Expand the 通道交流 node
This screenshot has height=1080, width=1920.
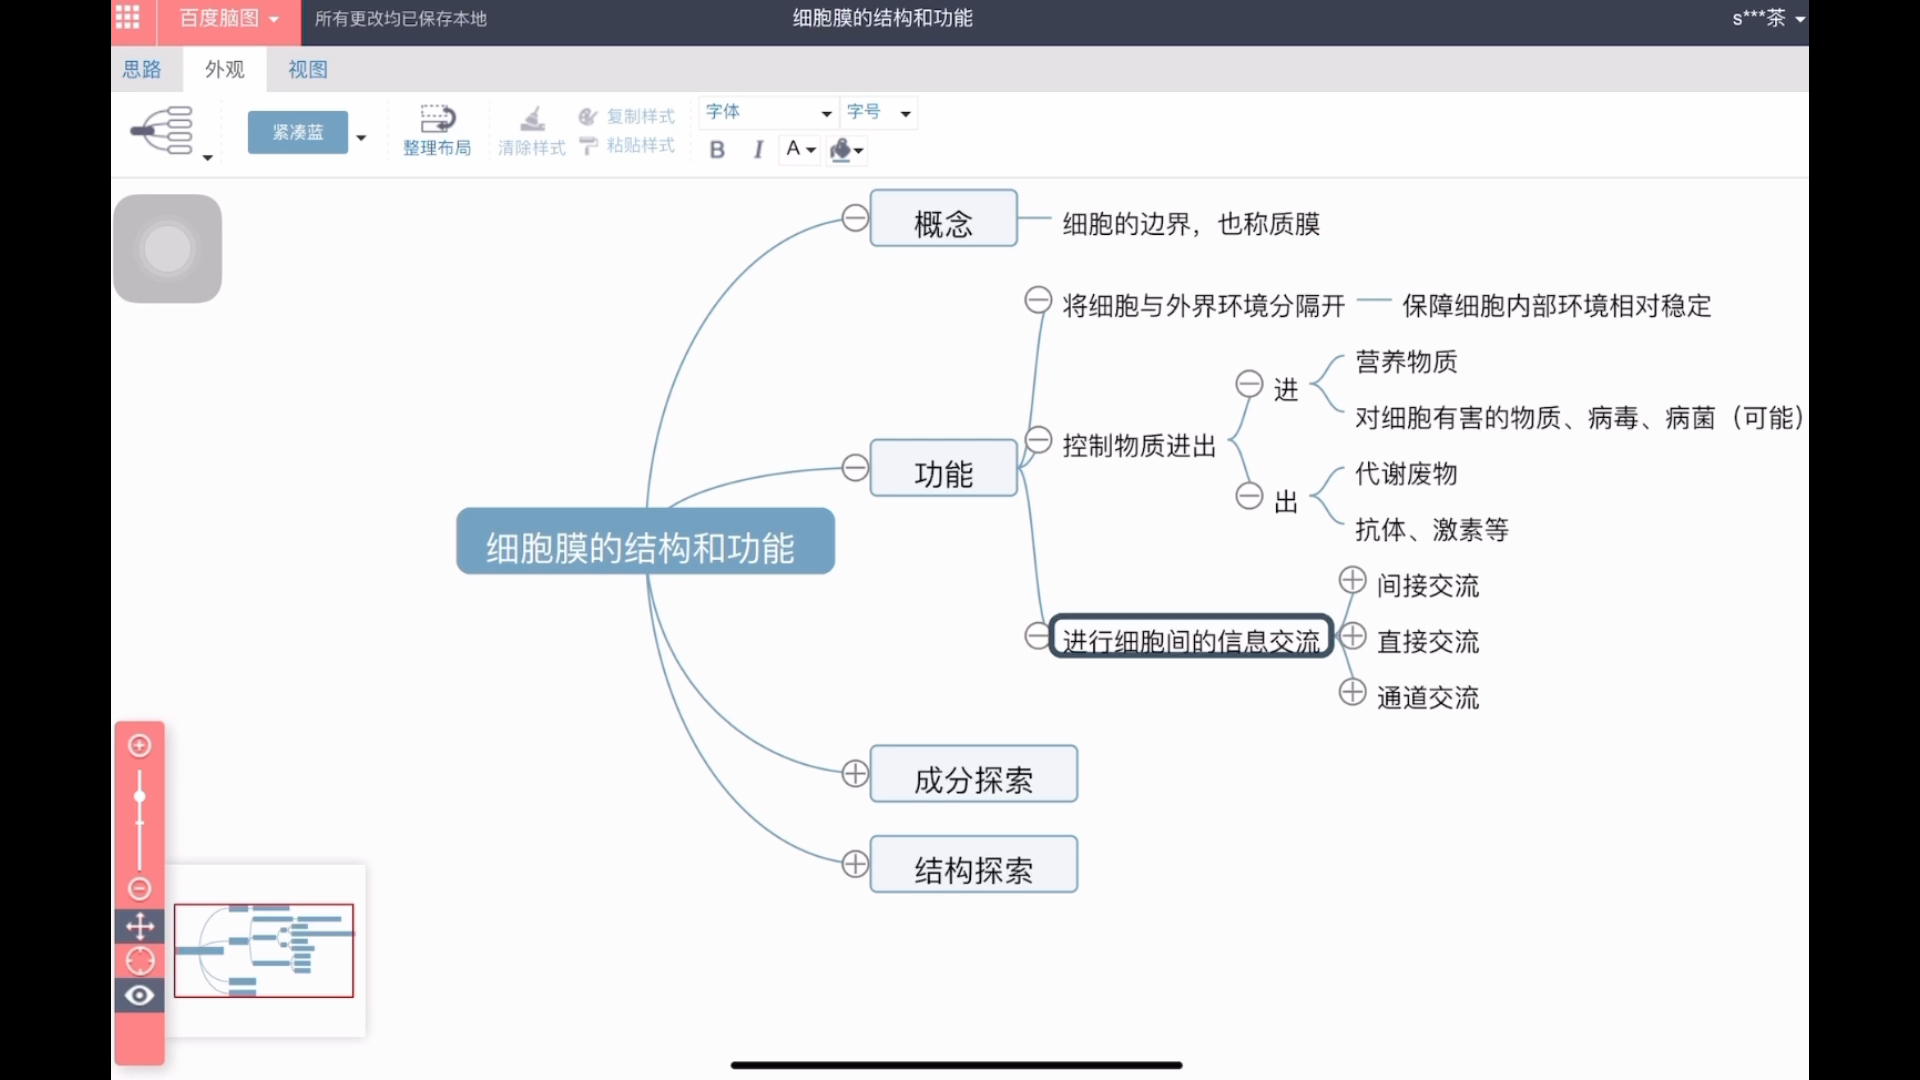[x=1352, y=692]
